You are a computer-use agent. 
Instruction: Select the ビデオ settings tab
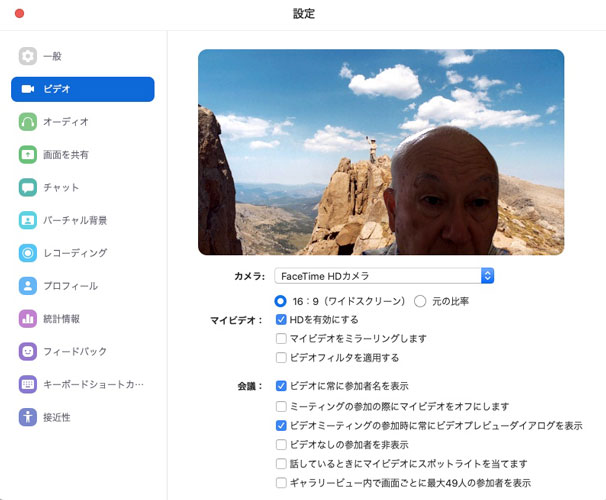pos(83,89)
